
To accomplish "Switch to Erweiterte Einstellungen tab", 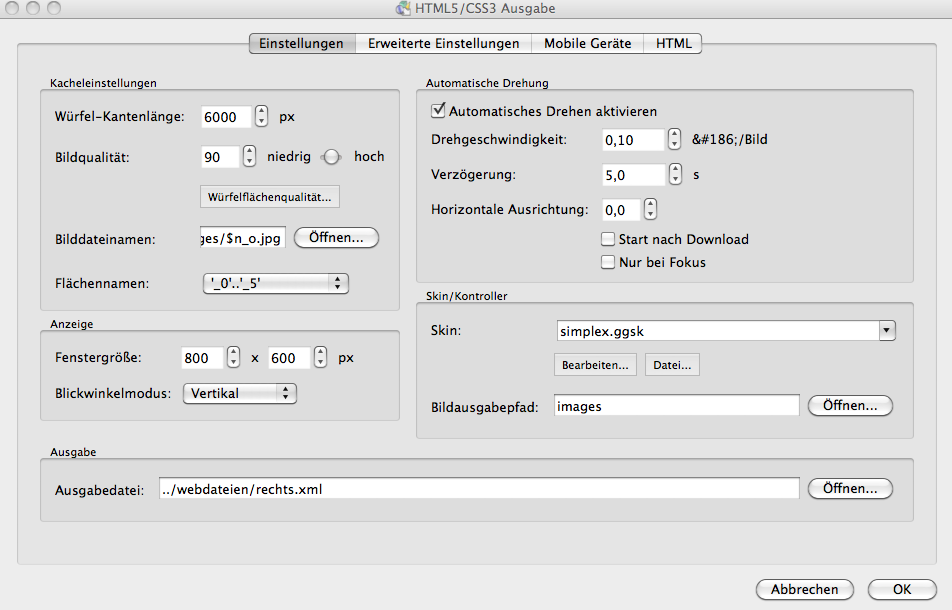I will pyautogui.click(x=443, y=43).
